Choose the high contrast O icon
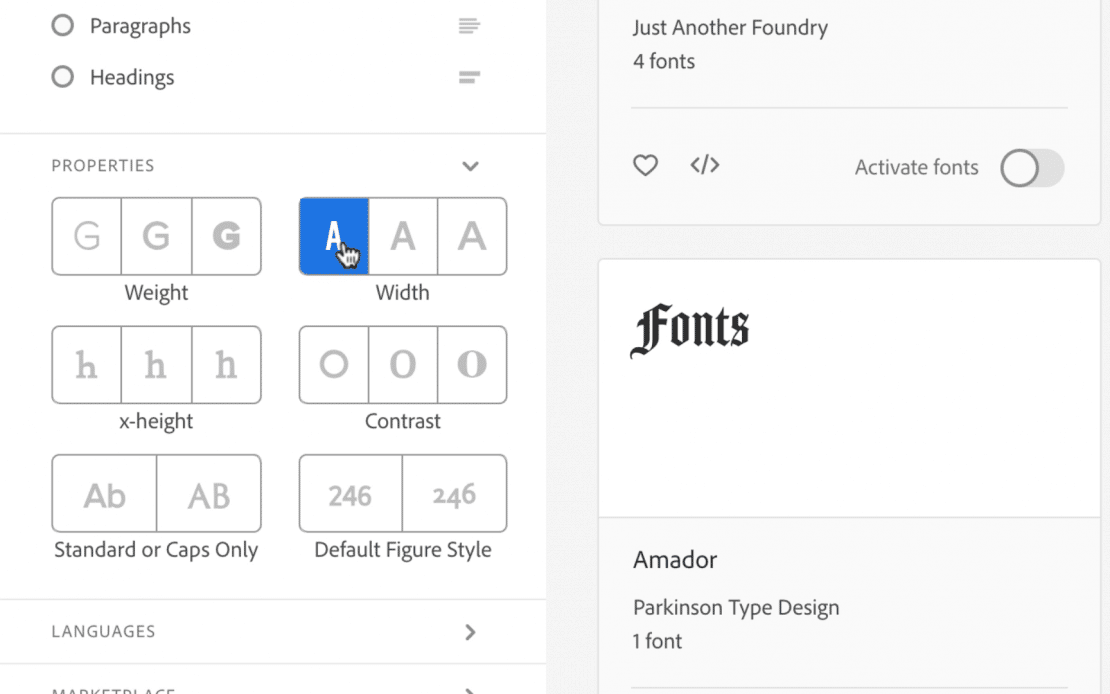The width and height of the screenshot is (1110, 694). click(472, 365)
